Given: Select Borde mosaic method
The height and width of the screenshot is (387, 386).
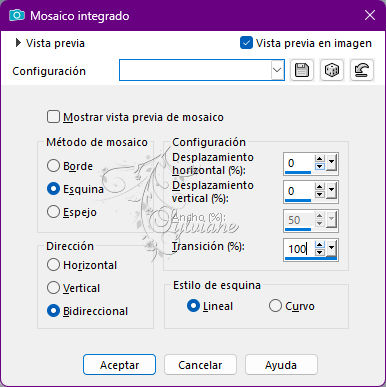Looking at the screenshot, I should (53, 166).
